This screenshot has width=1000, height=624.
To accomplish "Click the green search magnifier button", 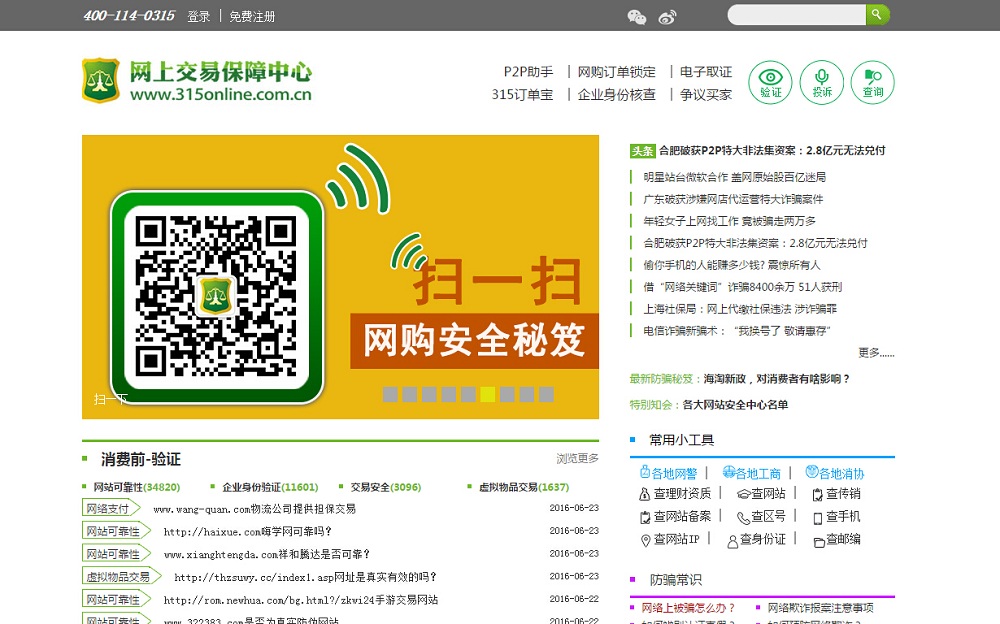I will click(877, 15).
